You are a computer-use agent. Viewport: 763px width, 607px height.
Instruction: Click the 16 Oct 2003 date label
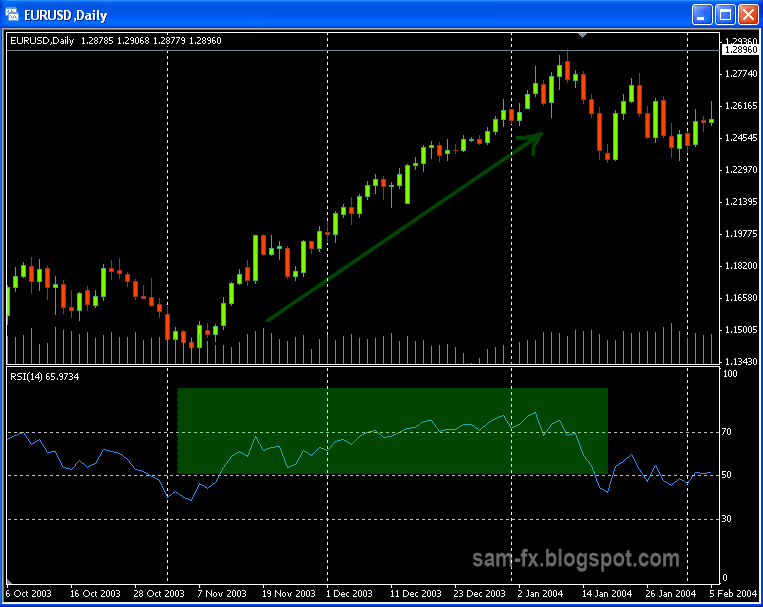click(95, 593)
